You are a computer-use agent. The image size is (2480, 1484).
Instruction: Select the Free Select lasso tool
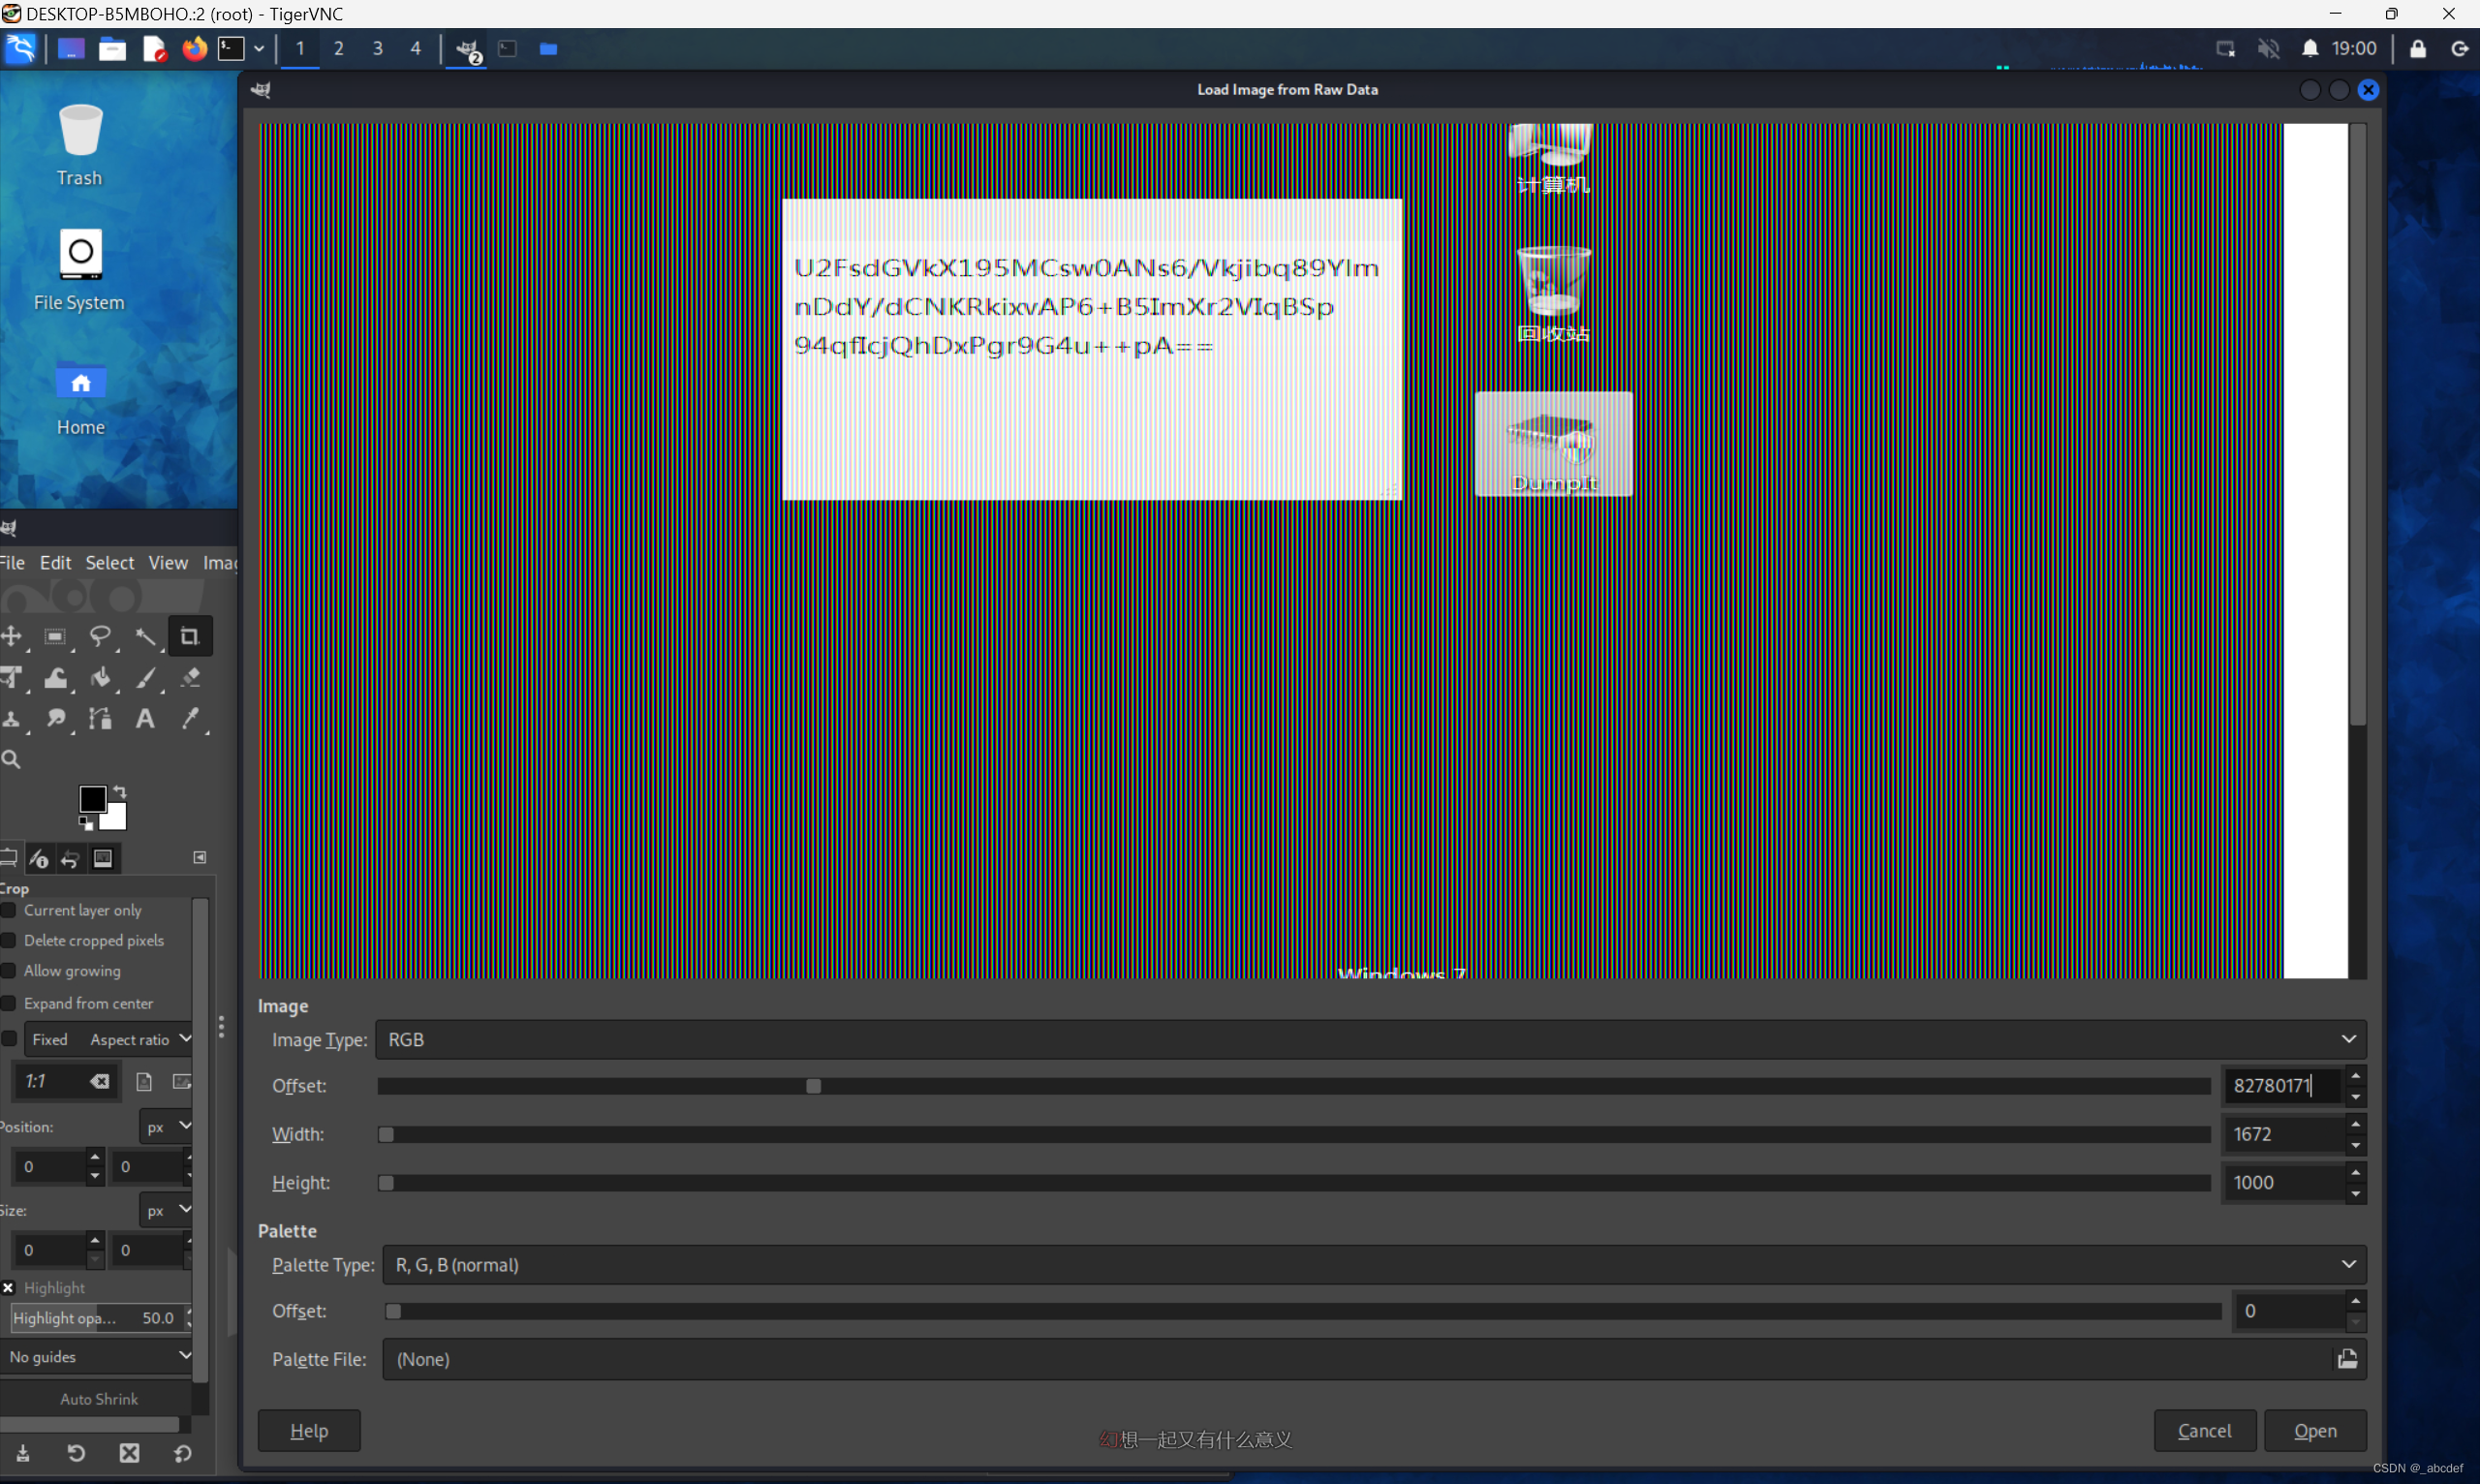tap(99, 636)
